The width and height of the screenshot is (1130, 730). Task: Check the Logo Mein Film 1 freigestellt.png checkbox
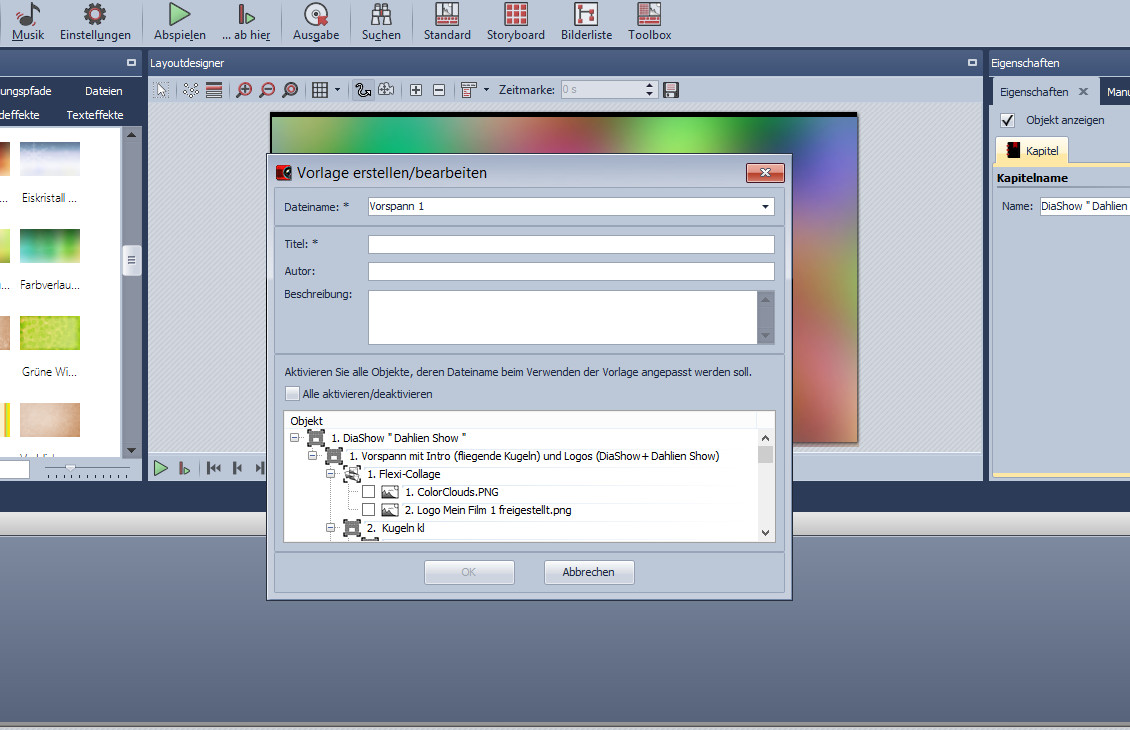click(368, 510)
